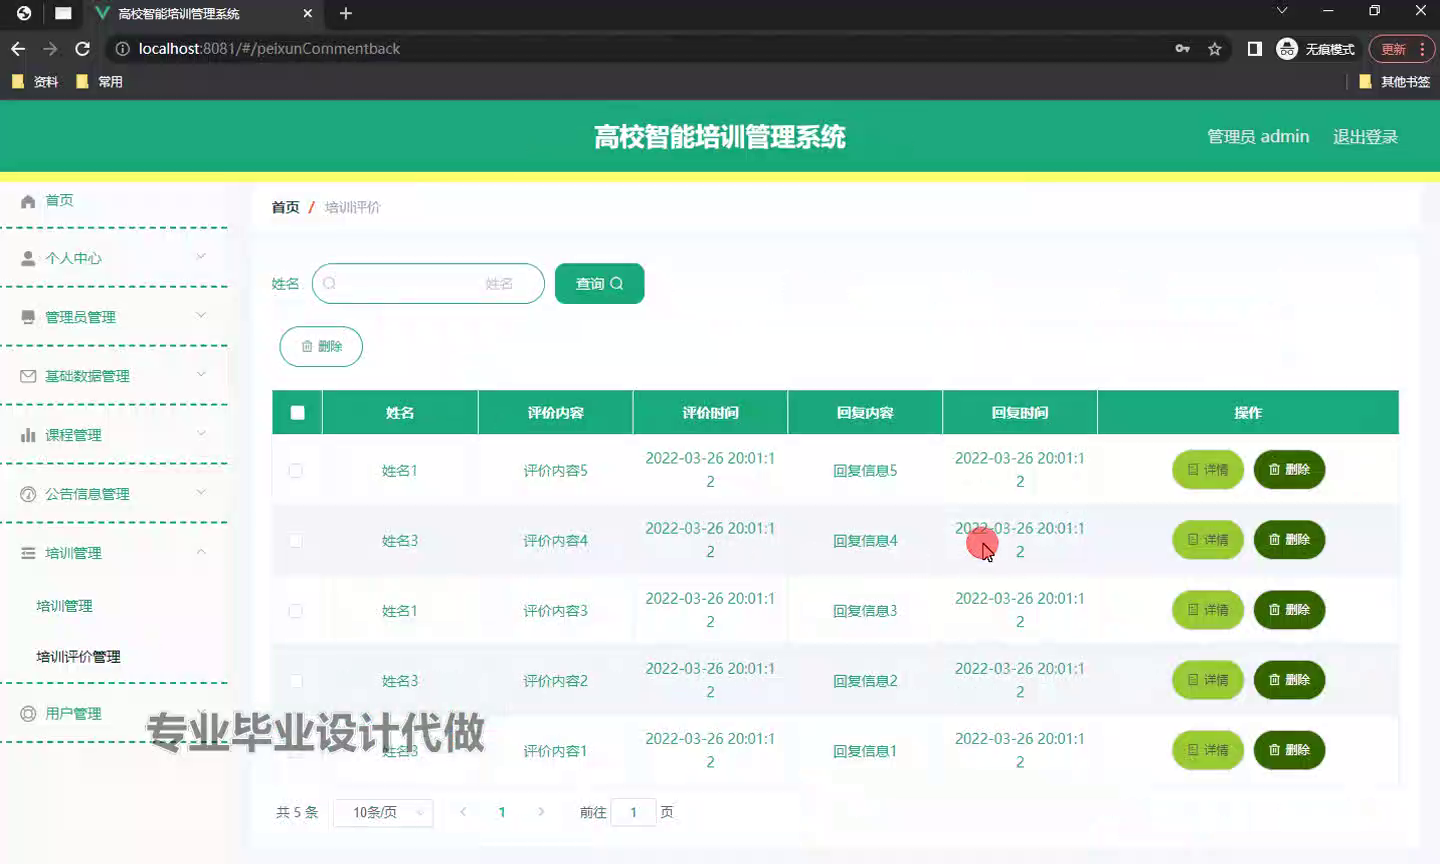Click the bar chart icon beside 课程管理
This screenshot has width=1440, height=864.
(28, 435)
